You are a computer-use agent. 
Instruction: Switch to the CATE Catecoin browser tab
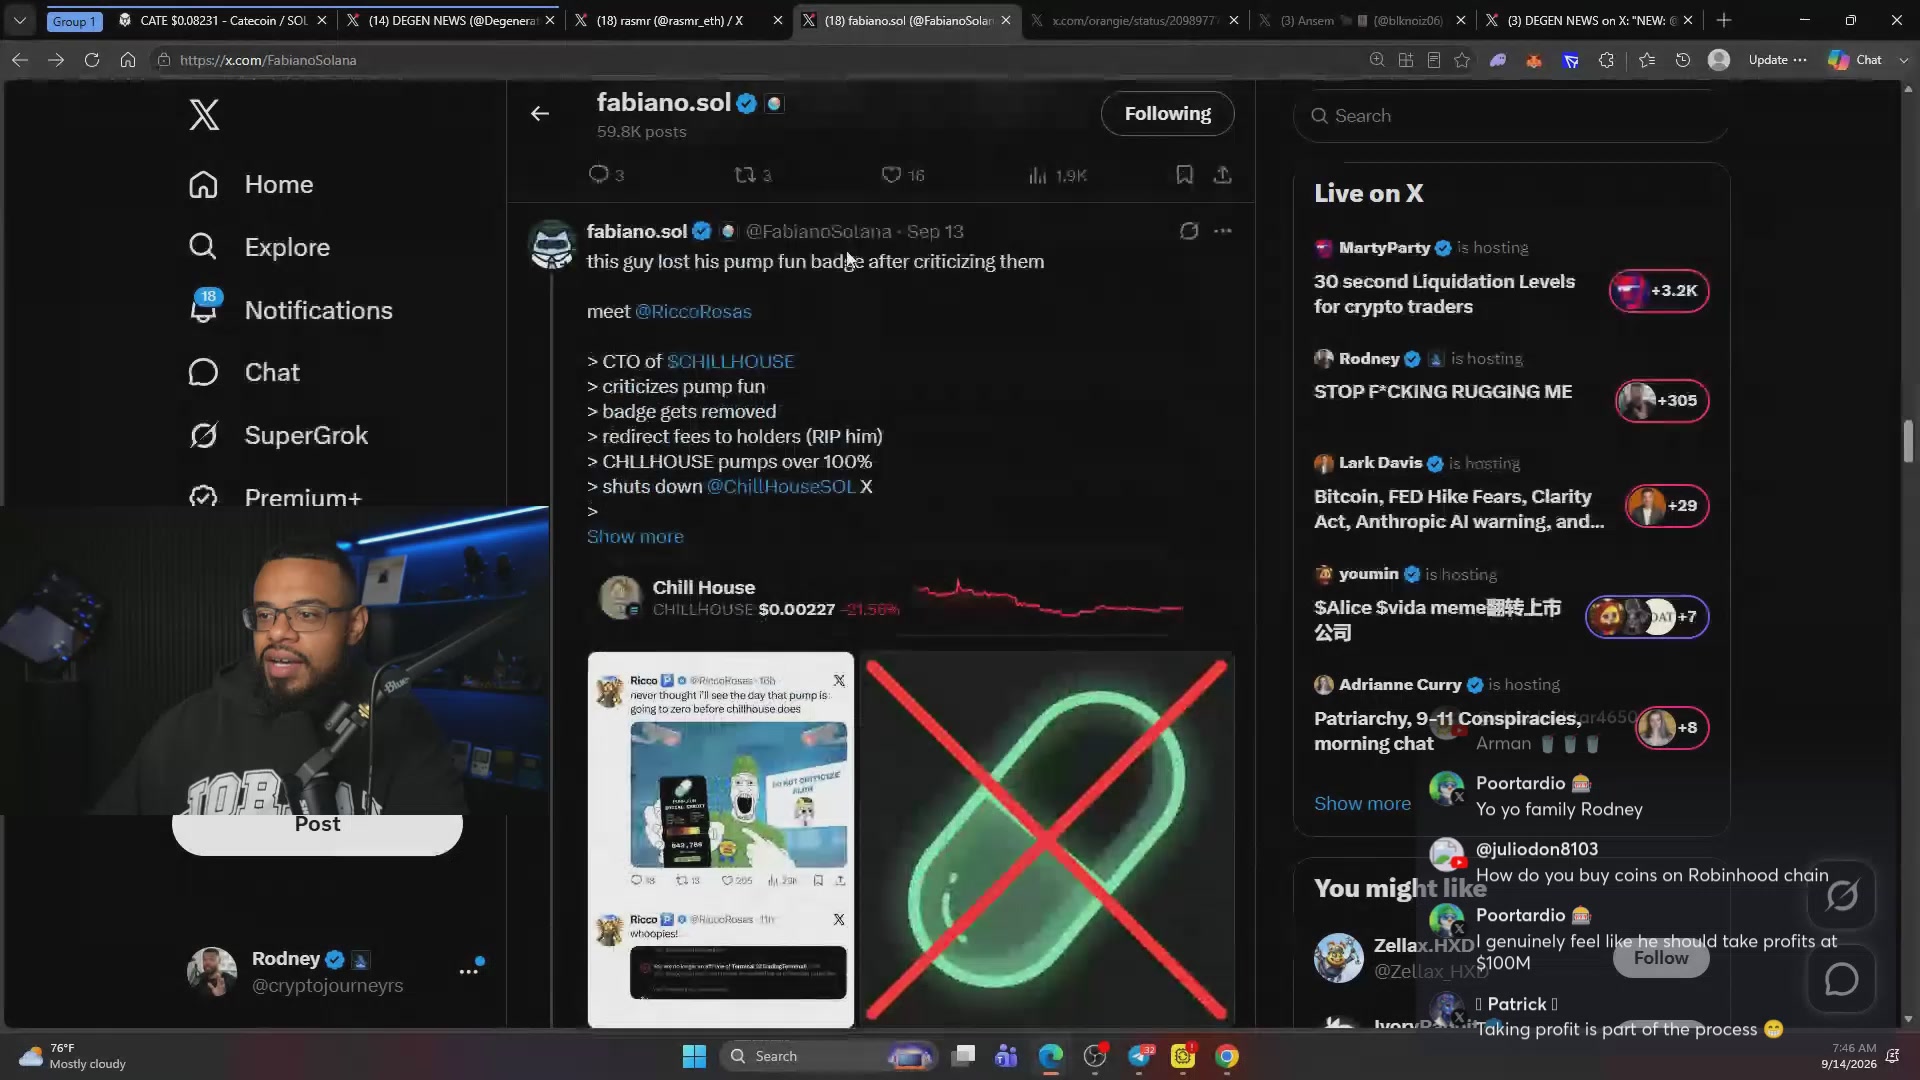click(x=222, y=20)
